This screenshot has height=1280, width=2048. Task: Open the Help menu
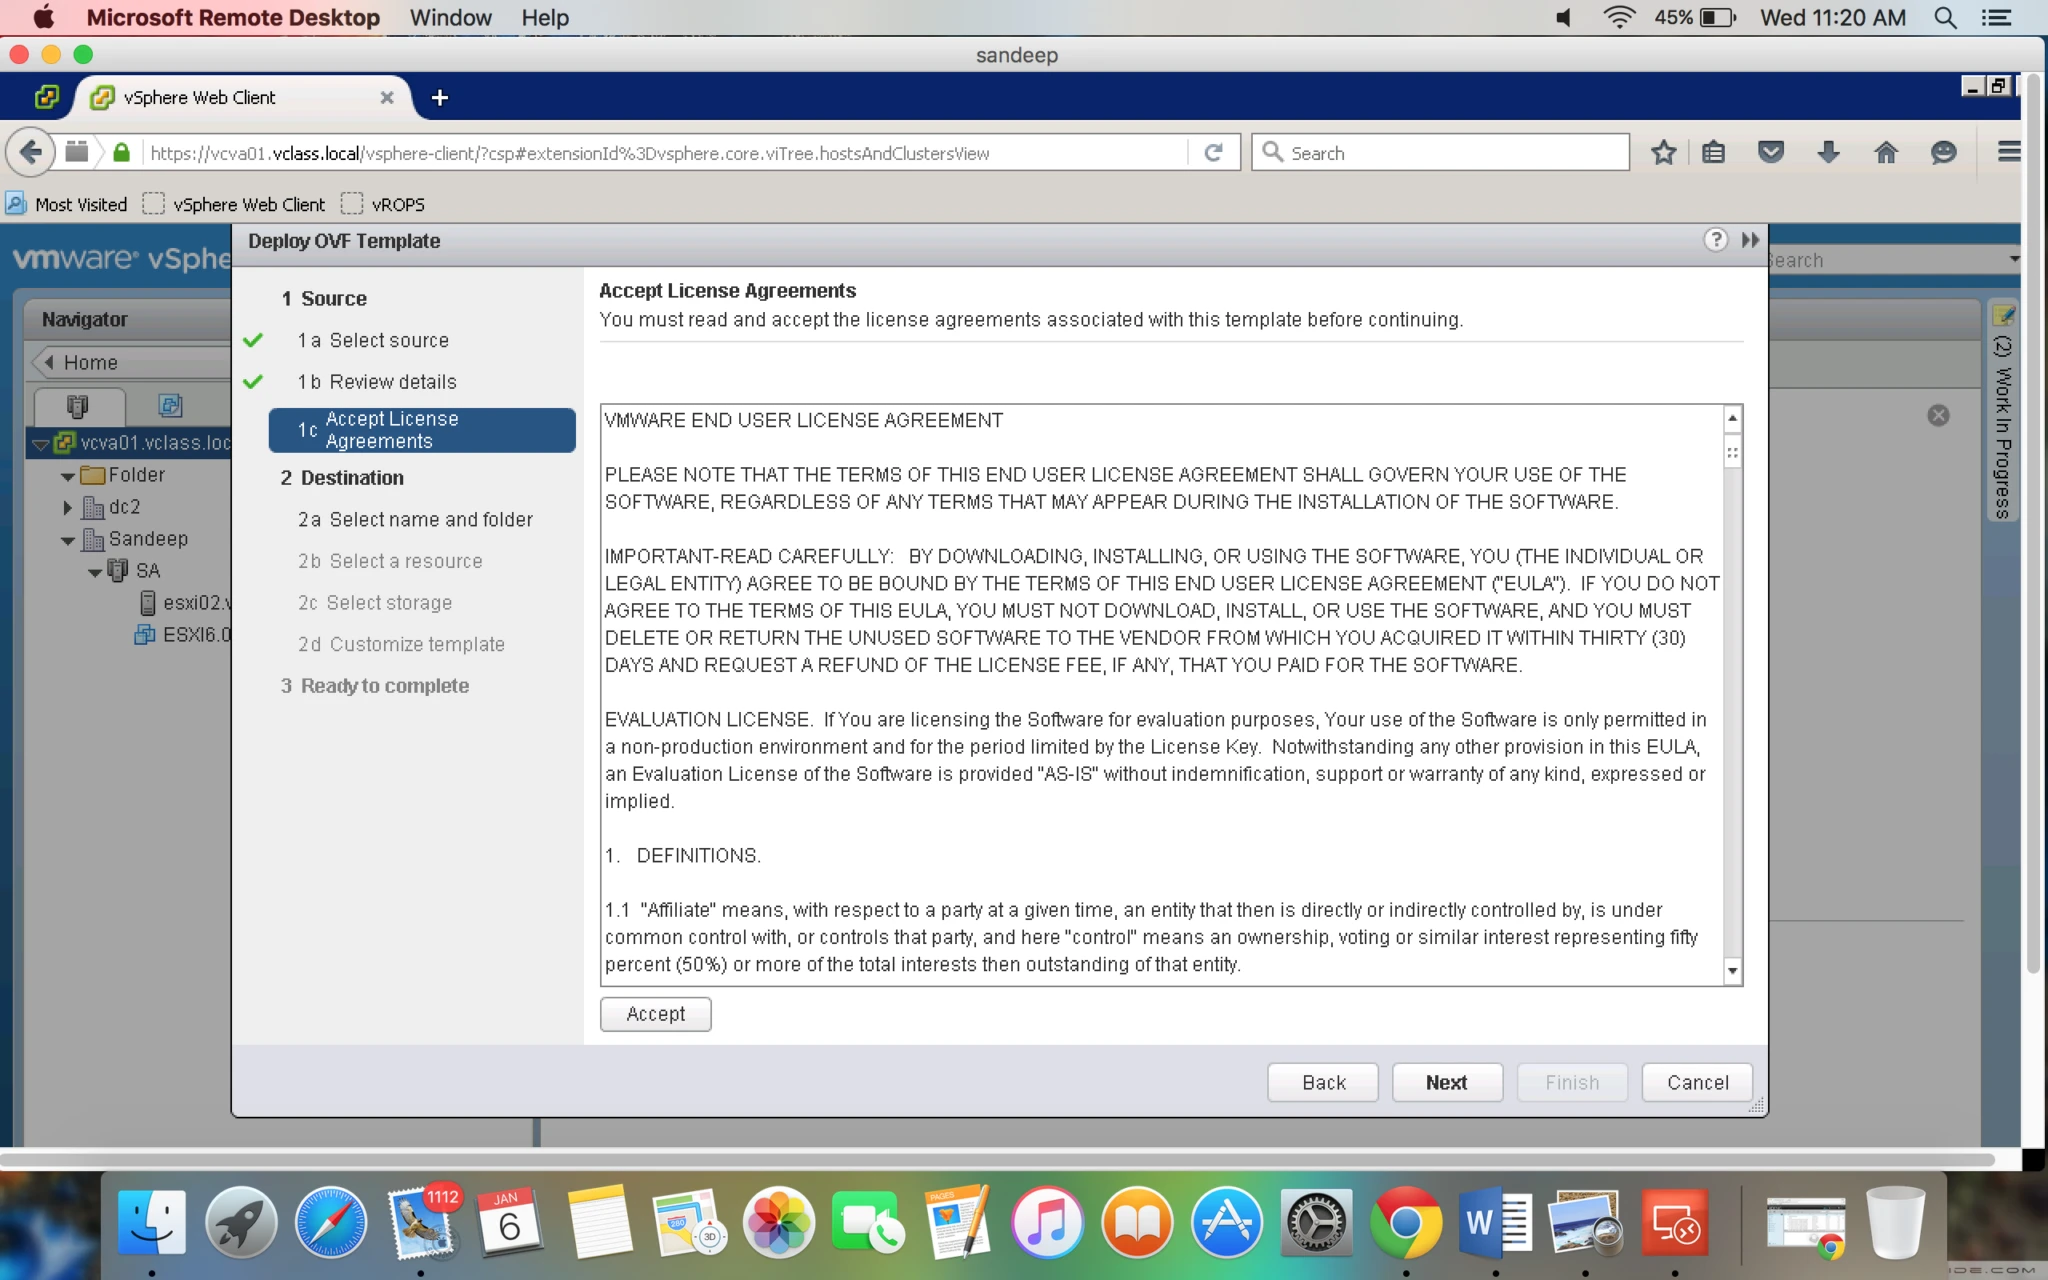[545, 18]
